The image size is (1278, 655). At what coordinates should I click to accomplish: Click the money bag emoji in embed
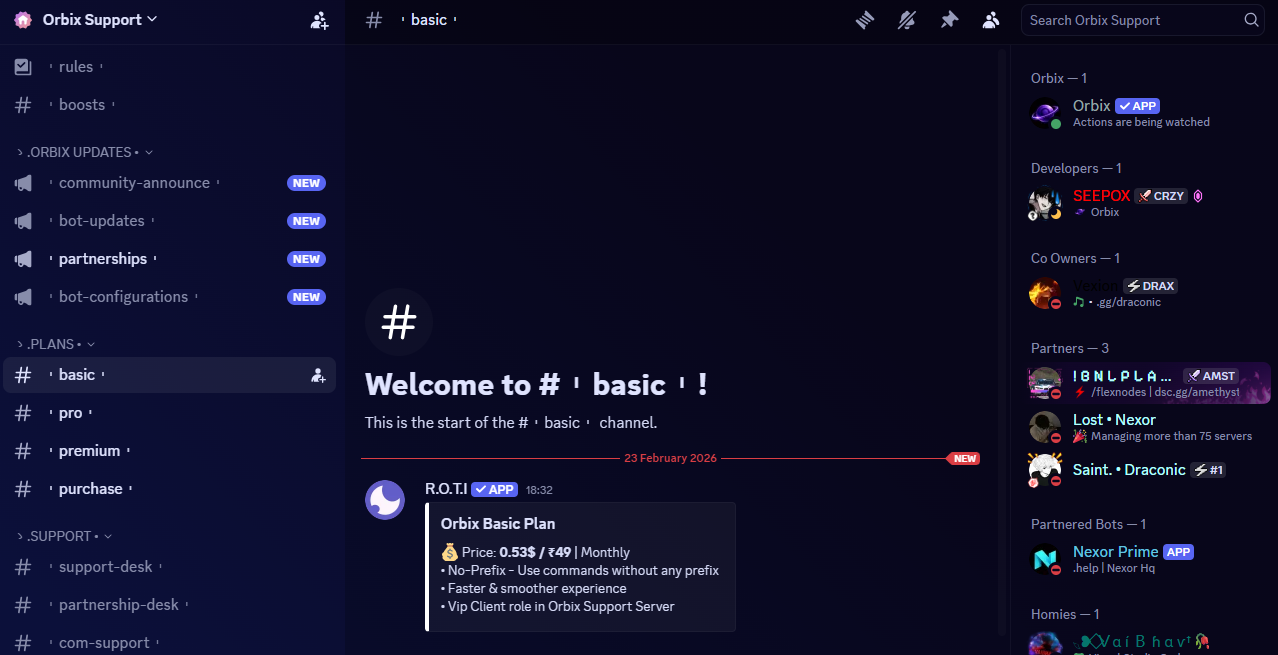point(449,552)
